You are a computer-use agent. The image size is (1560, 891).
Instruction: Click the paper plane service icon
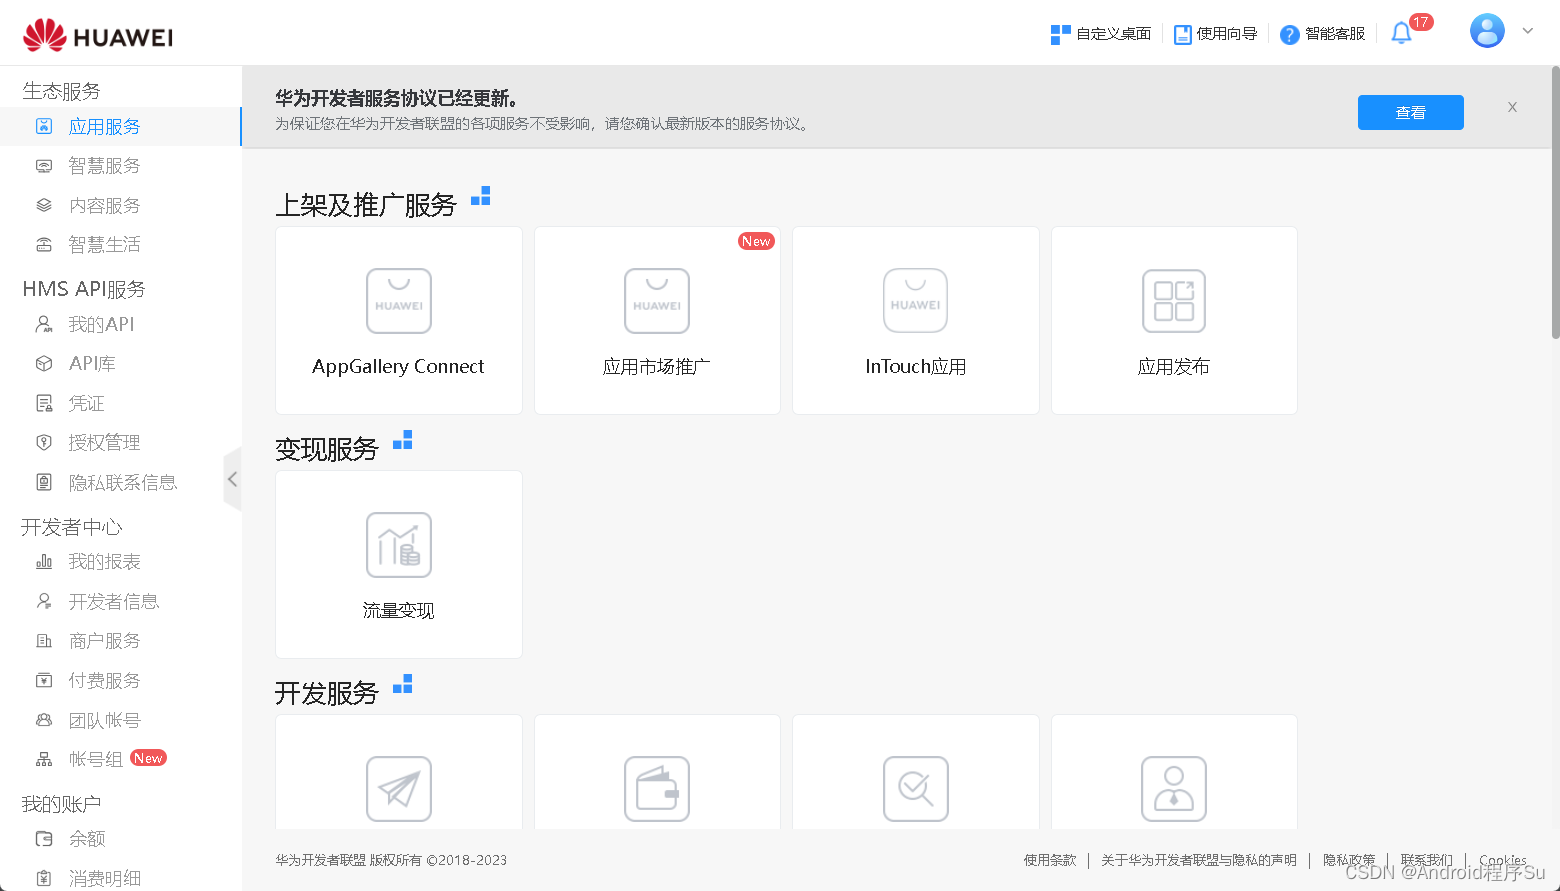point(399,789)
